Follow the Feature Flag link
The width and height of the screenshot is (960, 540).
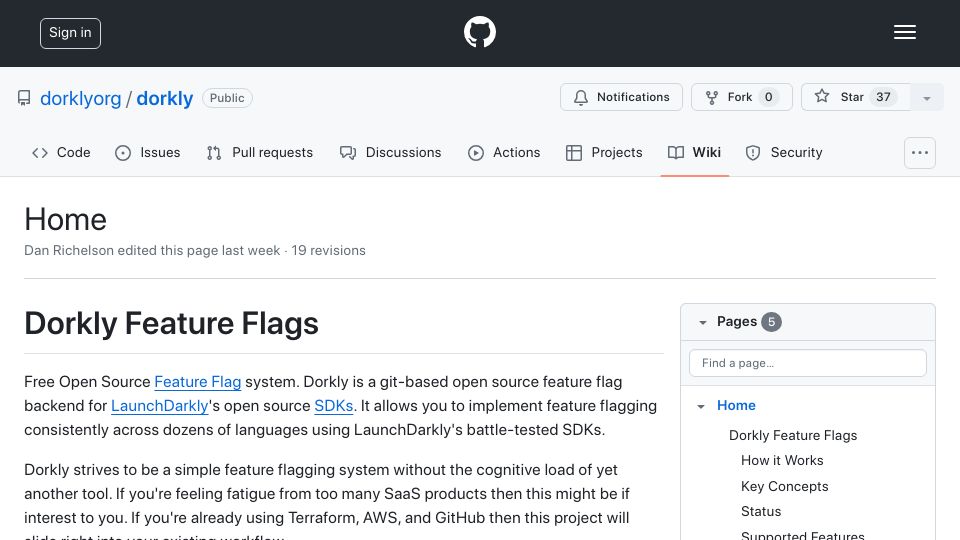198,382
